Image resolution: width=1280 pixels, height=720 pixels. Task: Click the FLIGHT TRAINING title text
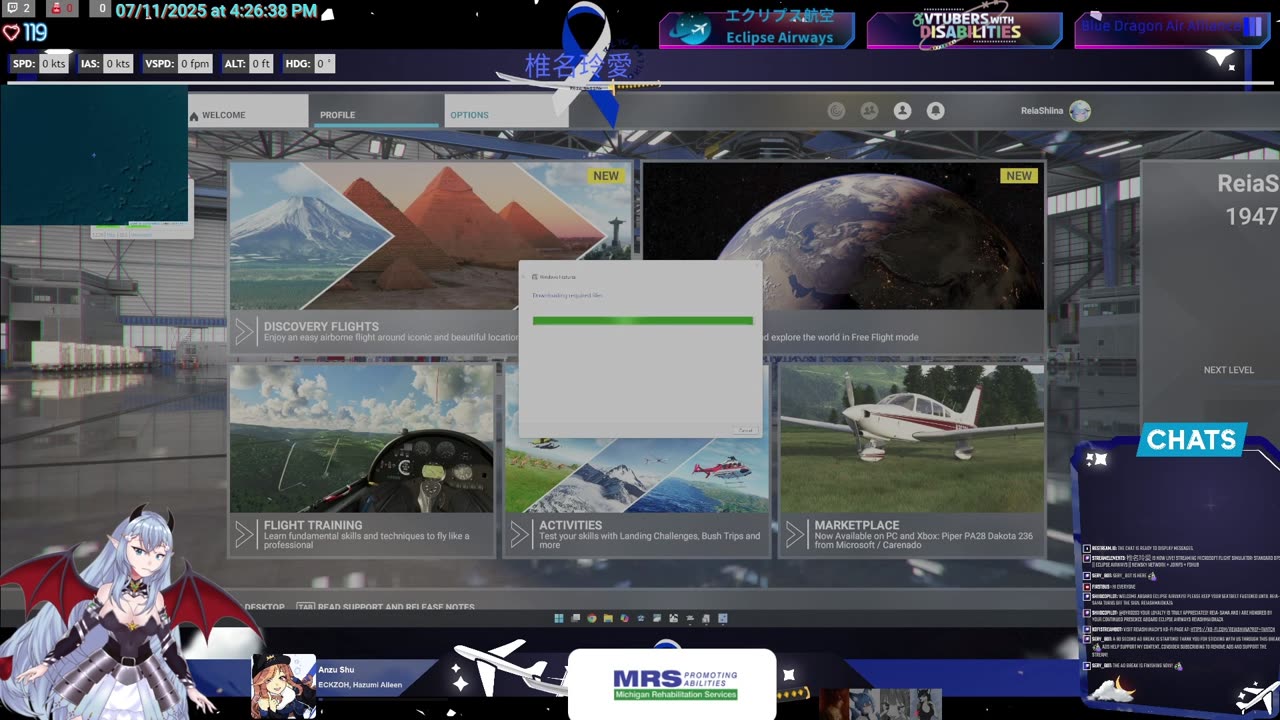313,525
